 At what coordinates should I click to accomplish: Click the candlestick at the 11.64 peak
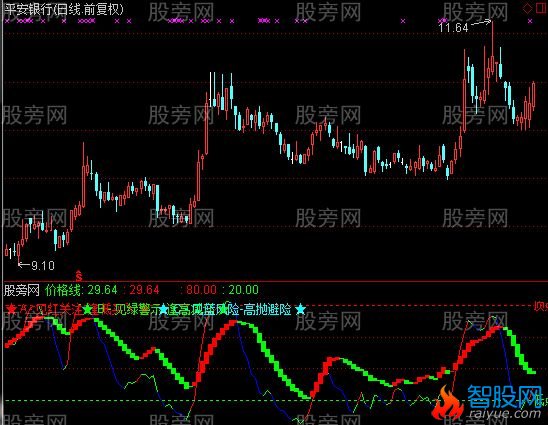(x=492, y=48)
